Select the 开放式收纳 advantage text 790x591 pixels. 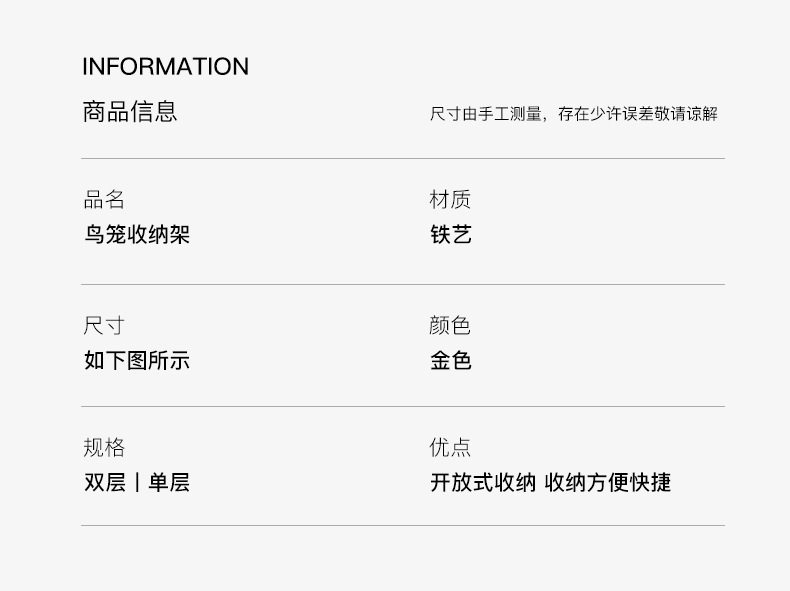tap(483, 483)
